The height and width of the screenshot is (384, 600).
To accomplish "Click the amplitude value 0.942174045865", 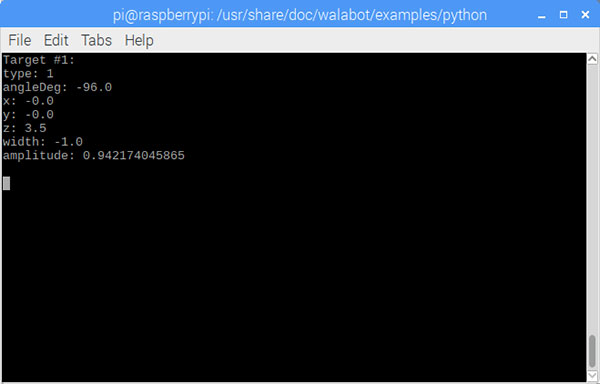I will [134, 155].
